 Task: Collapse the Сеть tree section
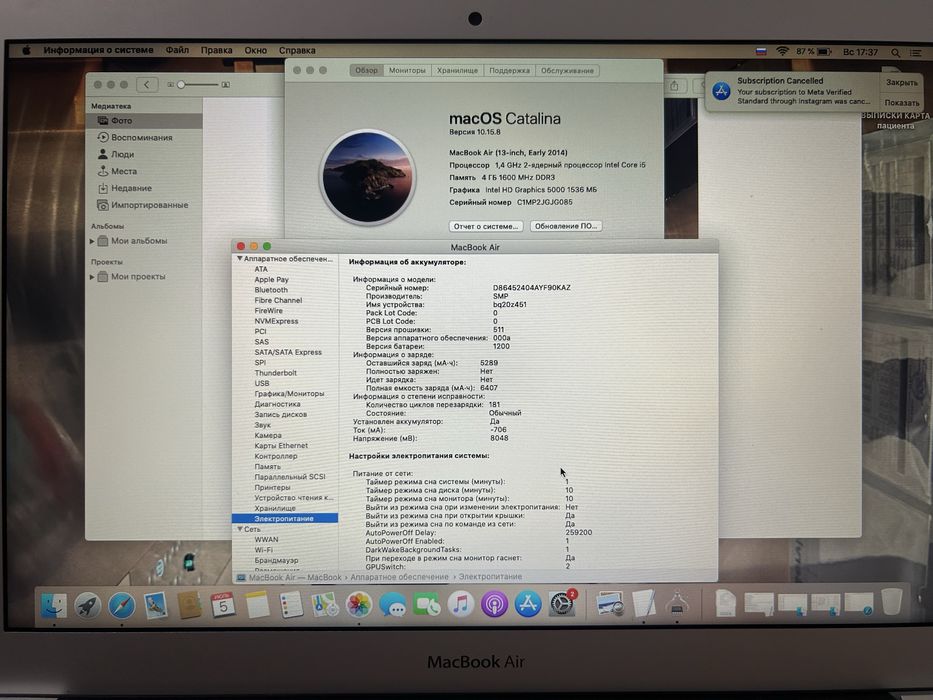point(239,529)
